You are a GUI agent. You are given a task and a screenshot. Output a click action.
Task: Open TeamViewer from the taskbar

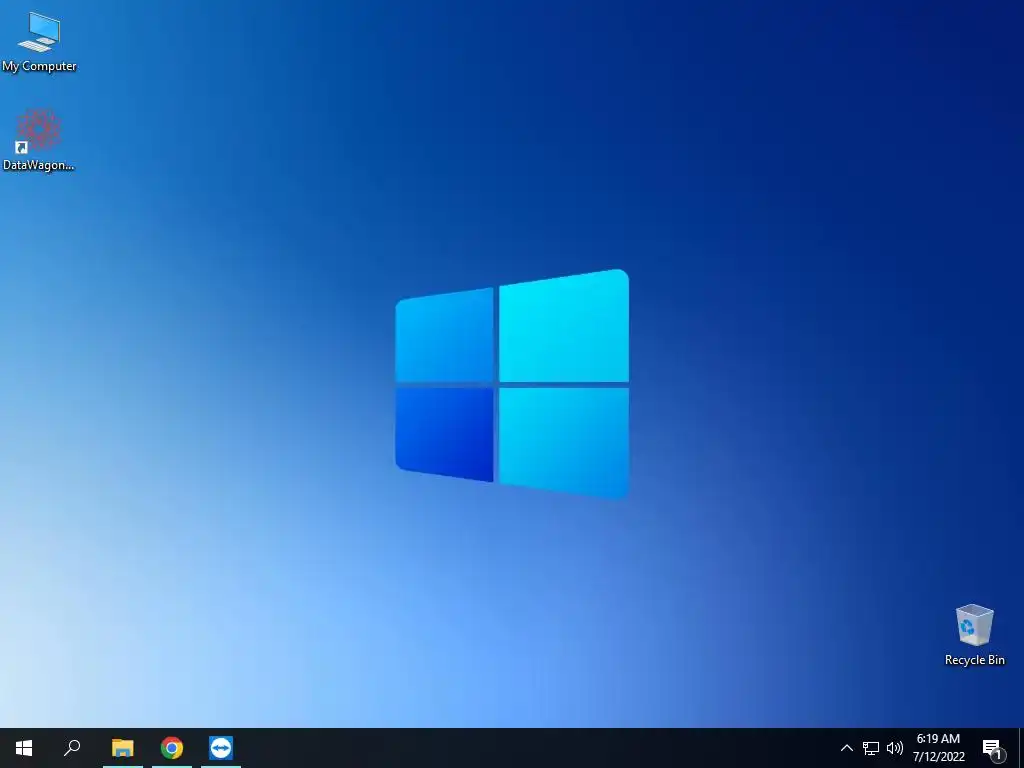[x=221, y=748]
